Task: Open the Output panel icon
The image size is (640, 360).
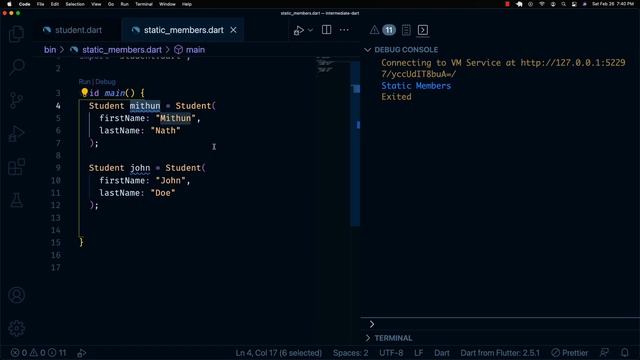Action: click(406, 30)
